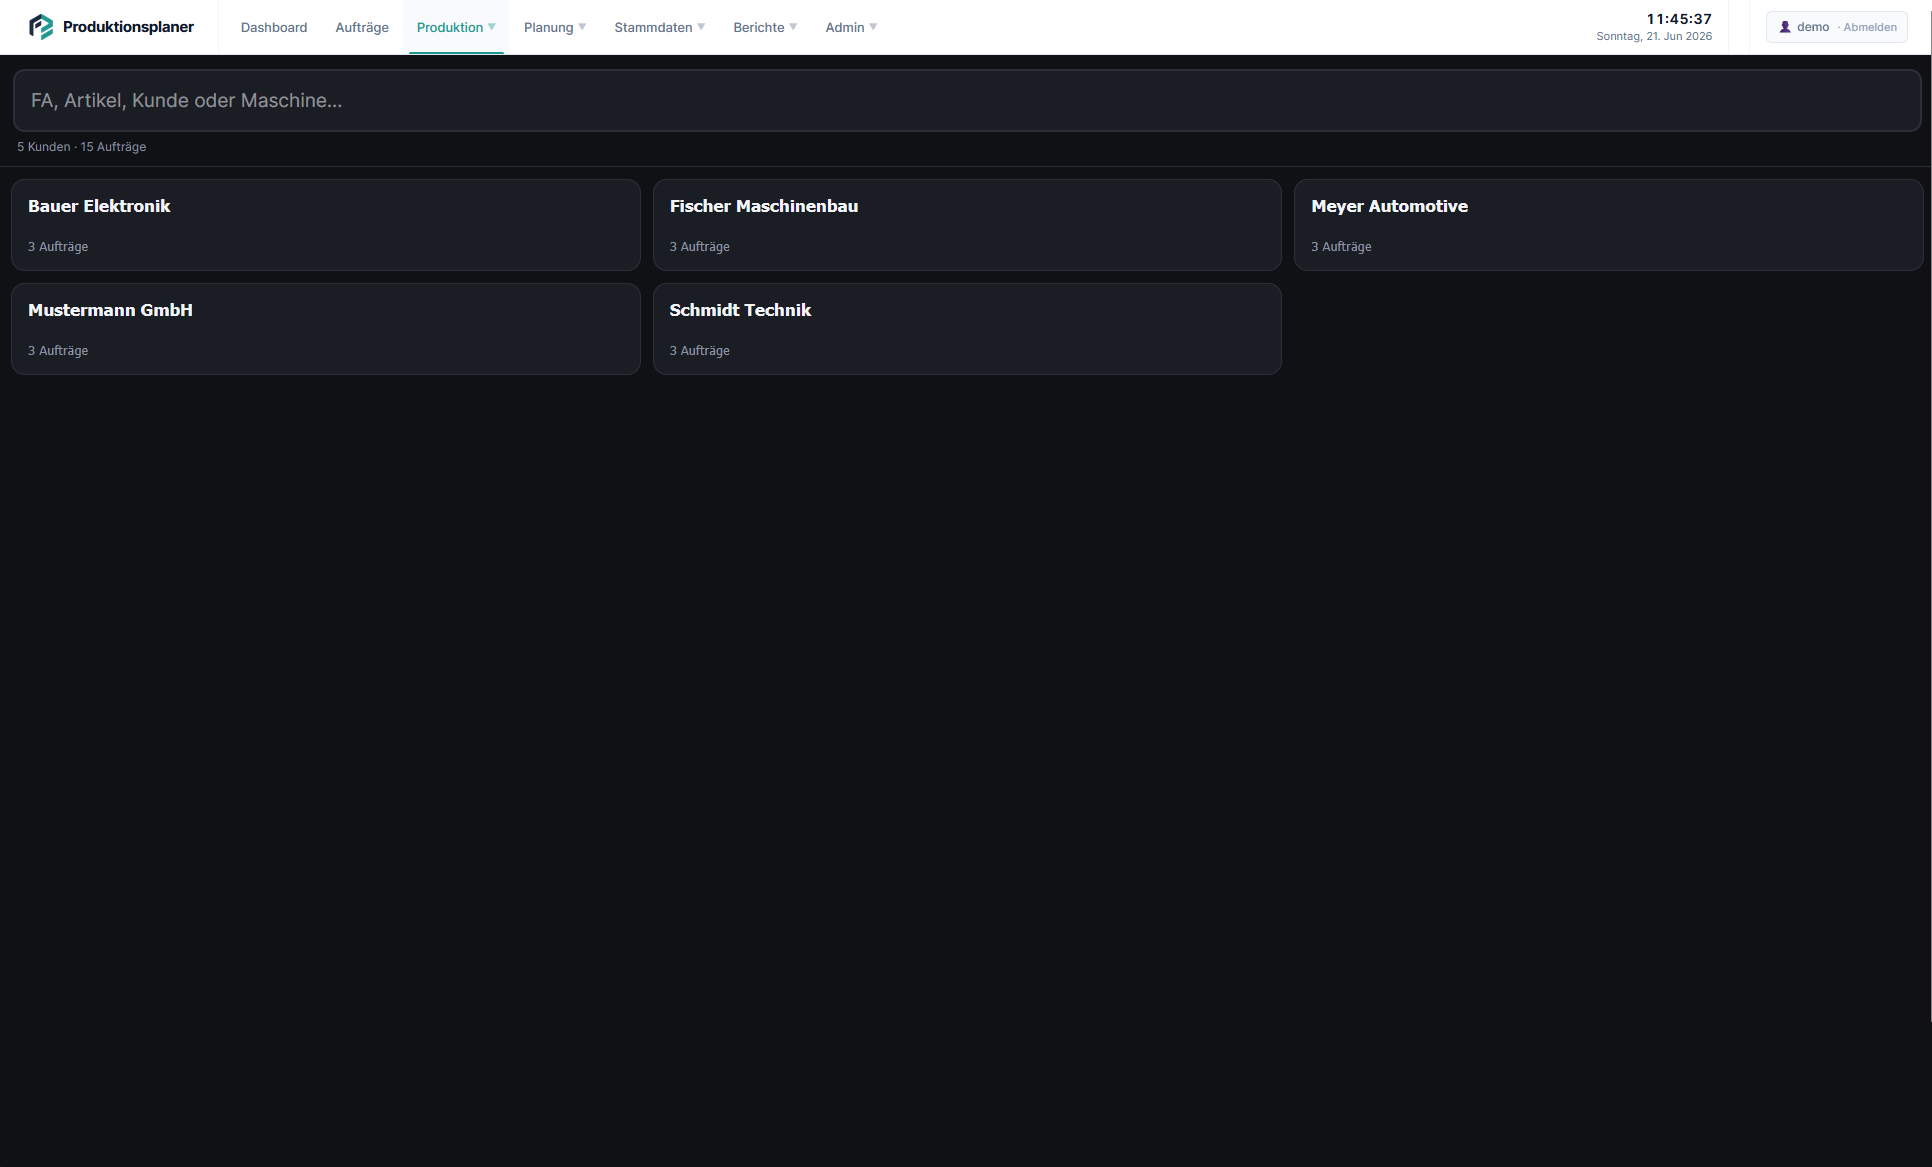Click the Produktionsplaner brand title

128,27
